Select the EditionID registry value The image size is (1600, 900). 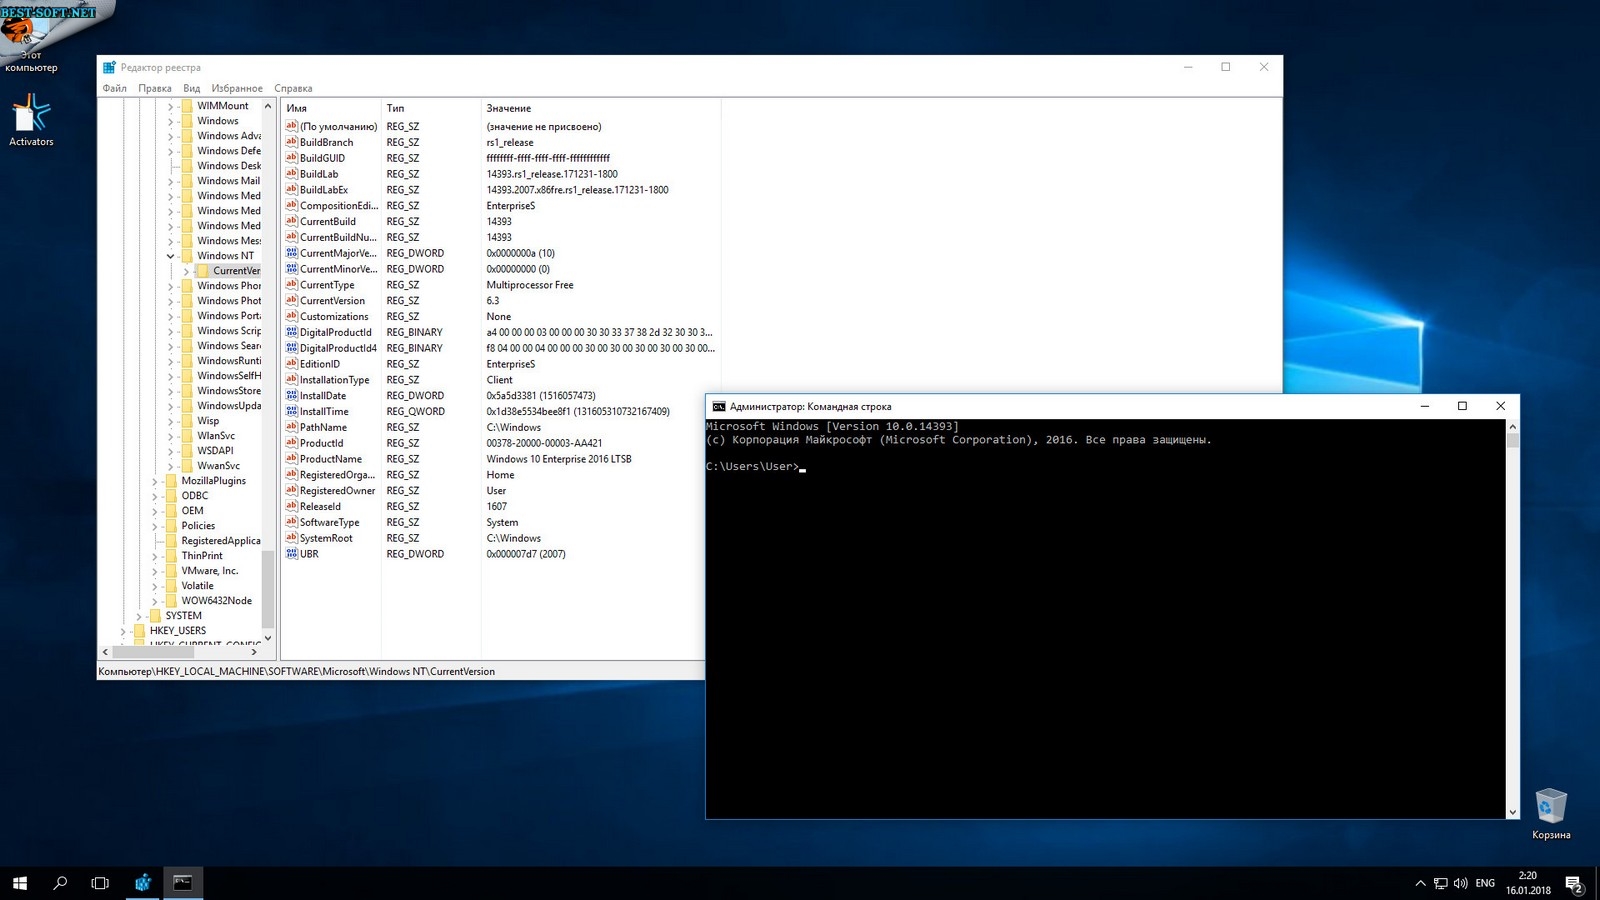319,364
